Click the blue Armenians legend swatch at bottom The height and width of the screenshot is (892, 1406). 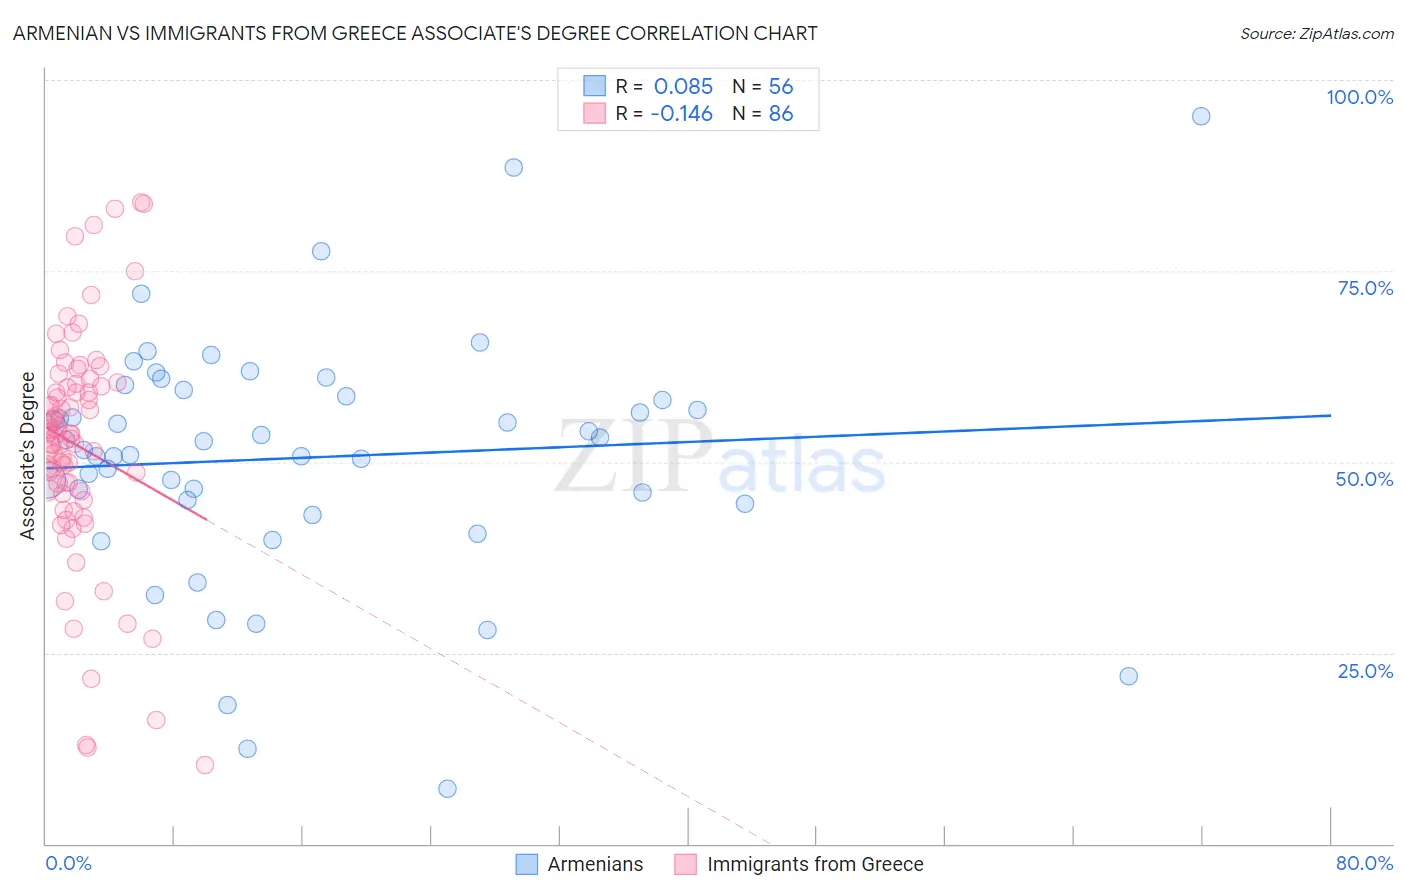click(527, 864)
